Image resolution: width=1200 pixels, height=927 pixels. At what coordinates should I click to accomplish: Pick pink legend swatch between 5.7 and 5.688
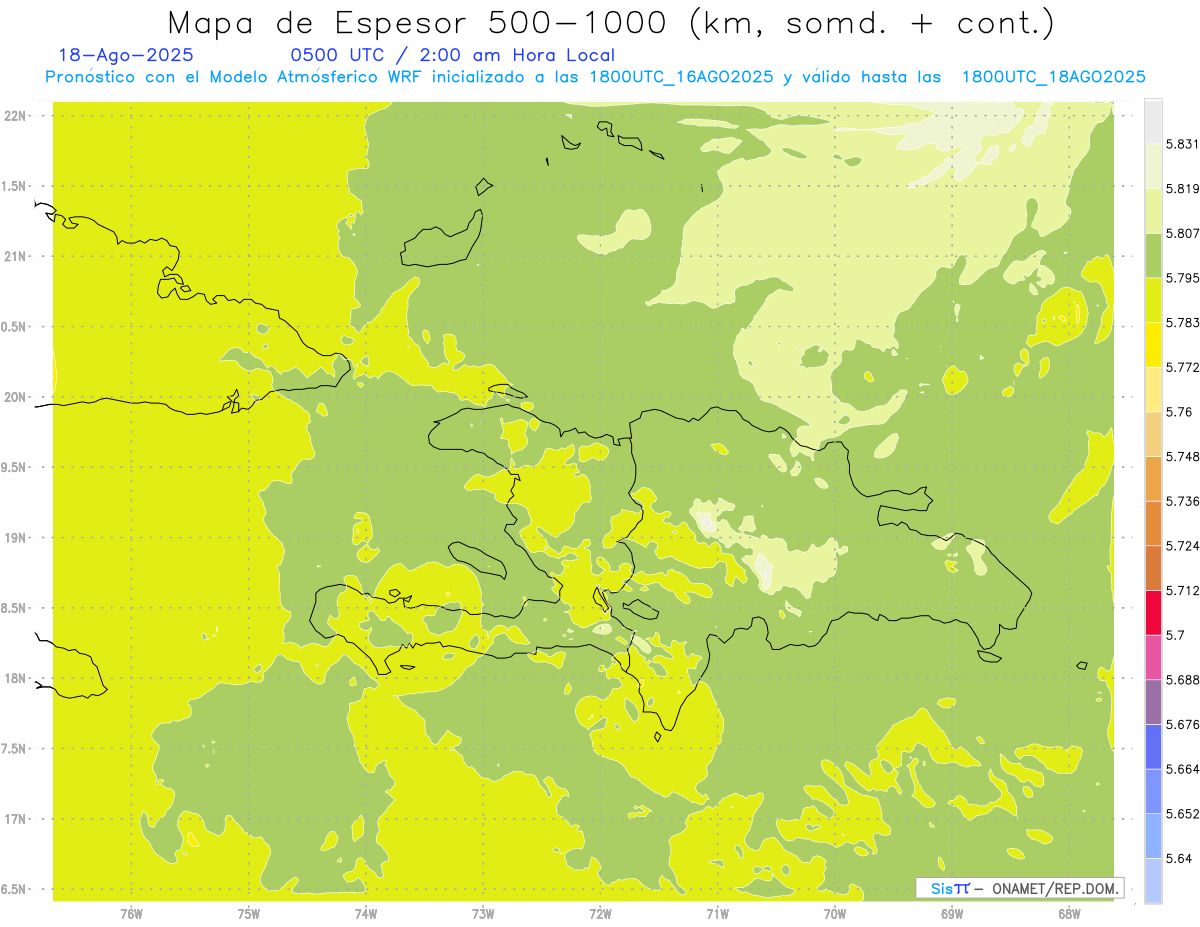[1153, 656]
